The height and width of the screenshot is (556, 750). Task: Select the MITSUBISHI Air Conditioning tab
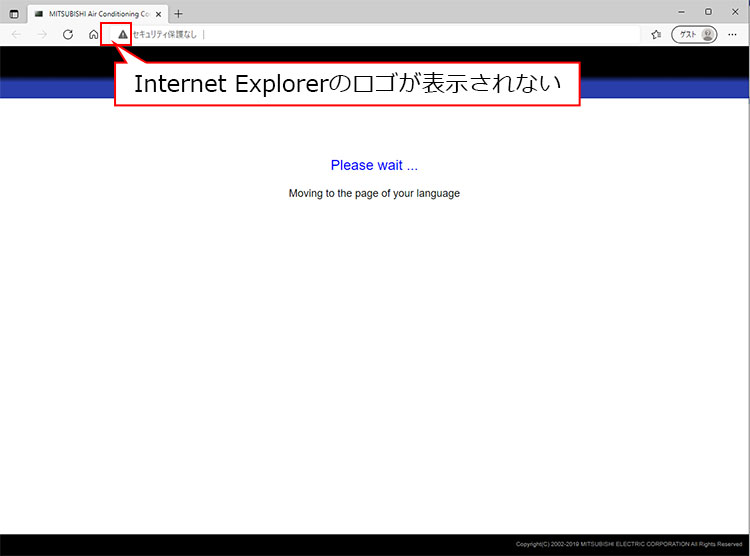pos(98,14)
